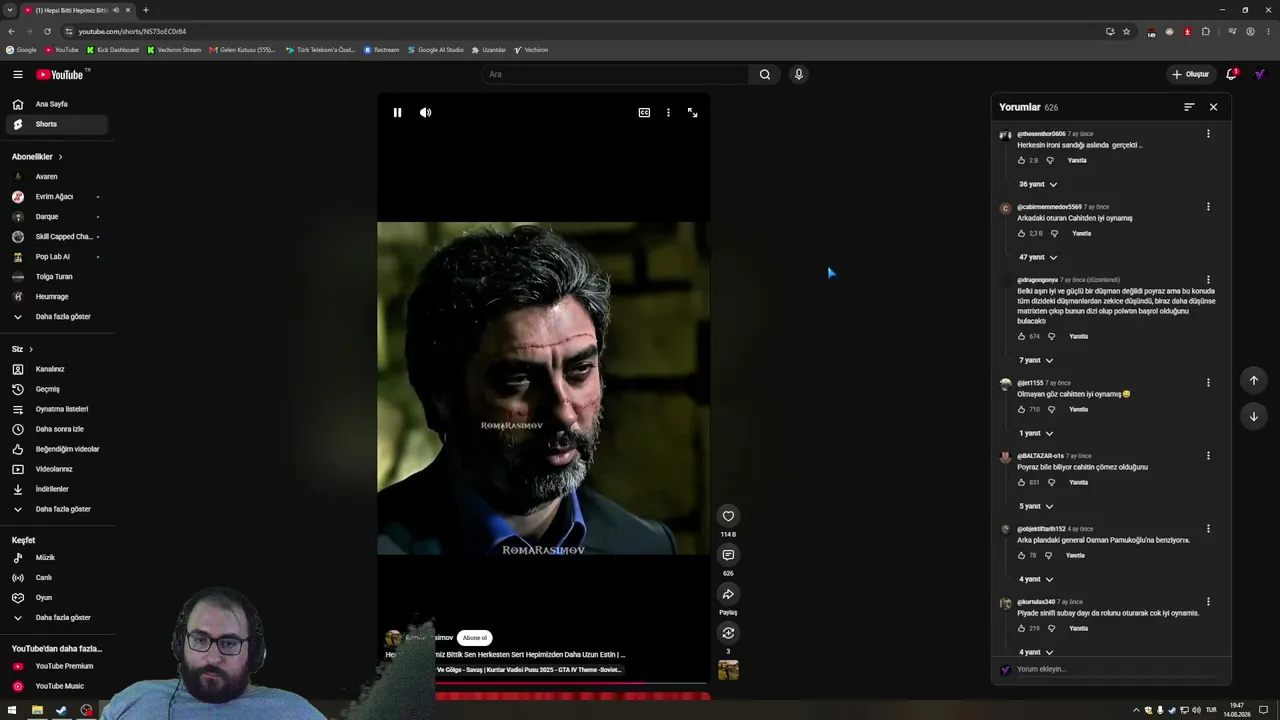Viewport: 1280px width, 720px height.
Task: Expand the 7 yanıt replies
Action: click(x=1036, y=361)
